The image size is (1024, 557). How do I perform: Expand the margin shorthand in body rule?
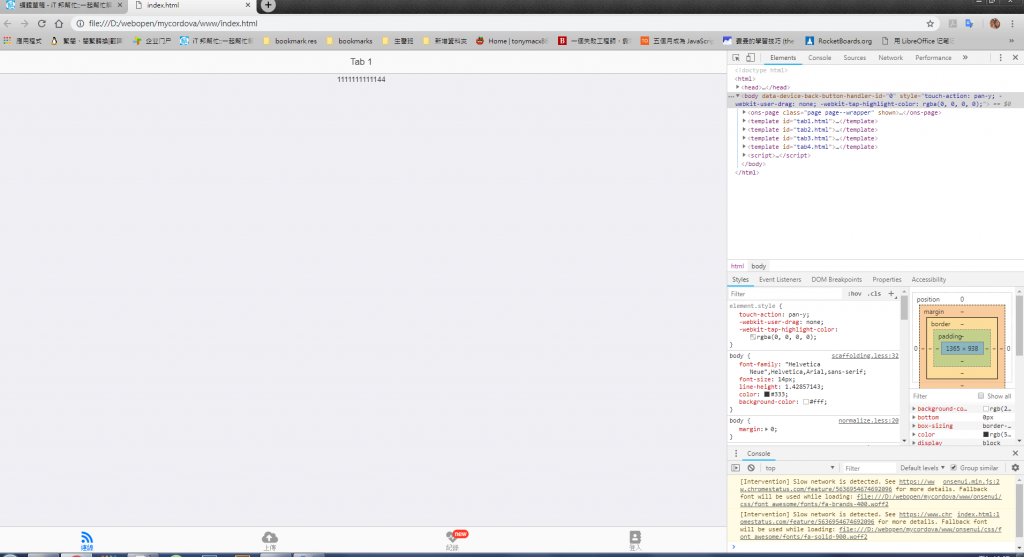pyautogui.click(x=767, y=429)
